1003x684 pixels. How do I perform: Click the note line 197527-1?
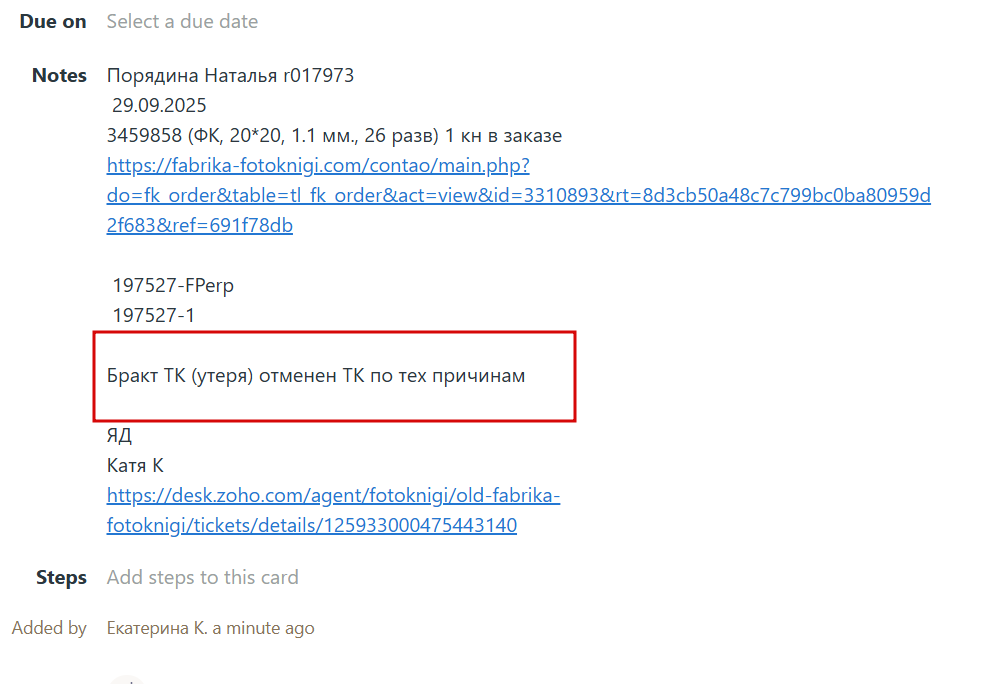(x=154, y=315)
